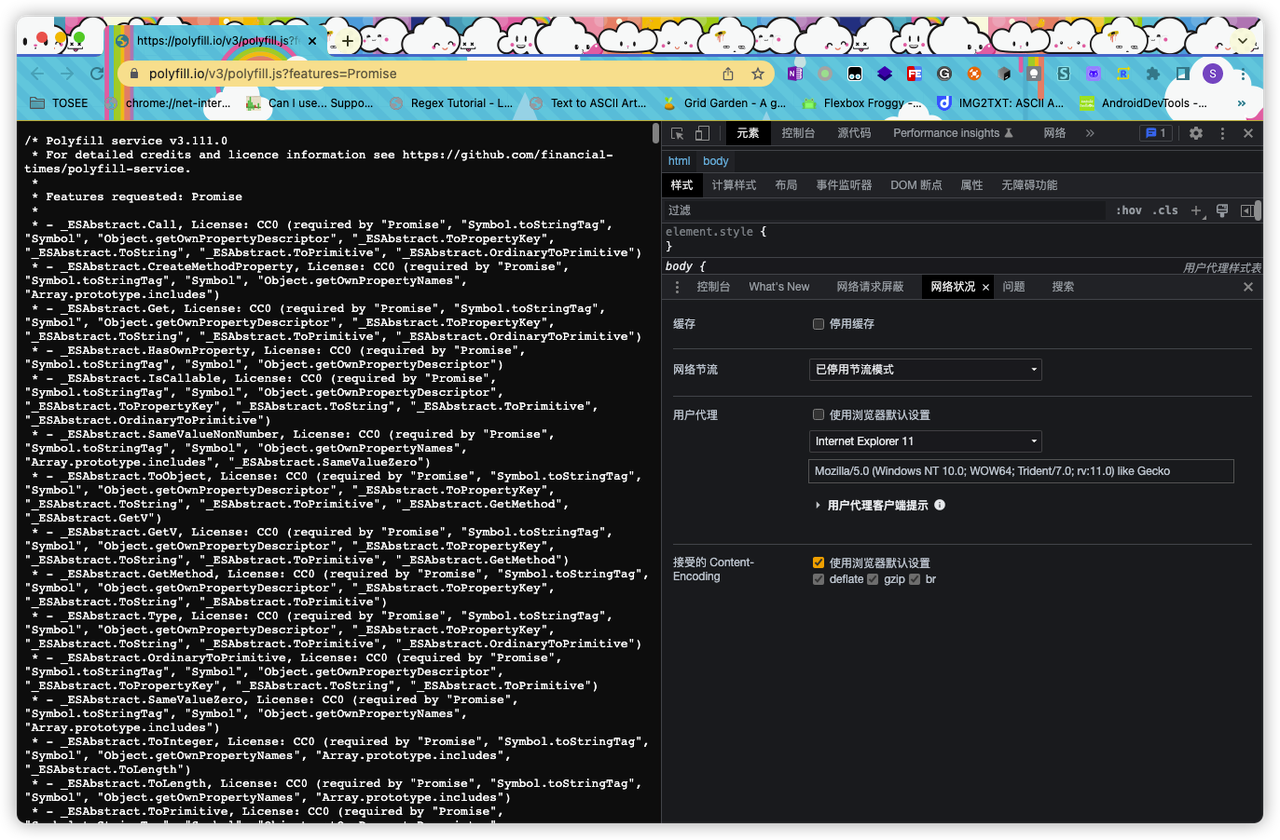The image size is (1280, 840).
Task: Select the inspect element cursor icon in DevTools
Action: 676,132
